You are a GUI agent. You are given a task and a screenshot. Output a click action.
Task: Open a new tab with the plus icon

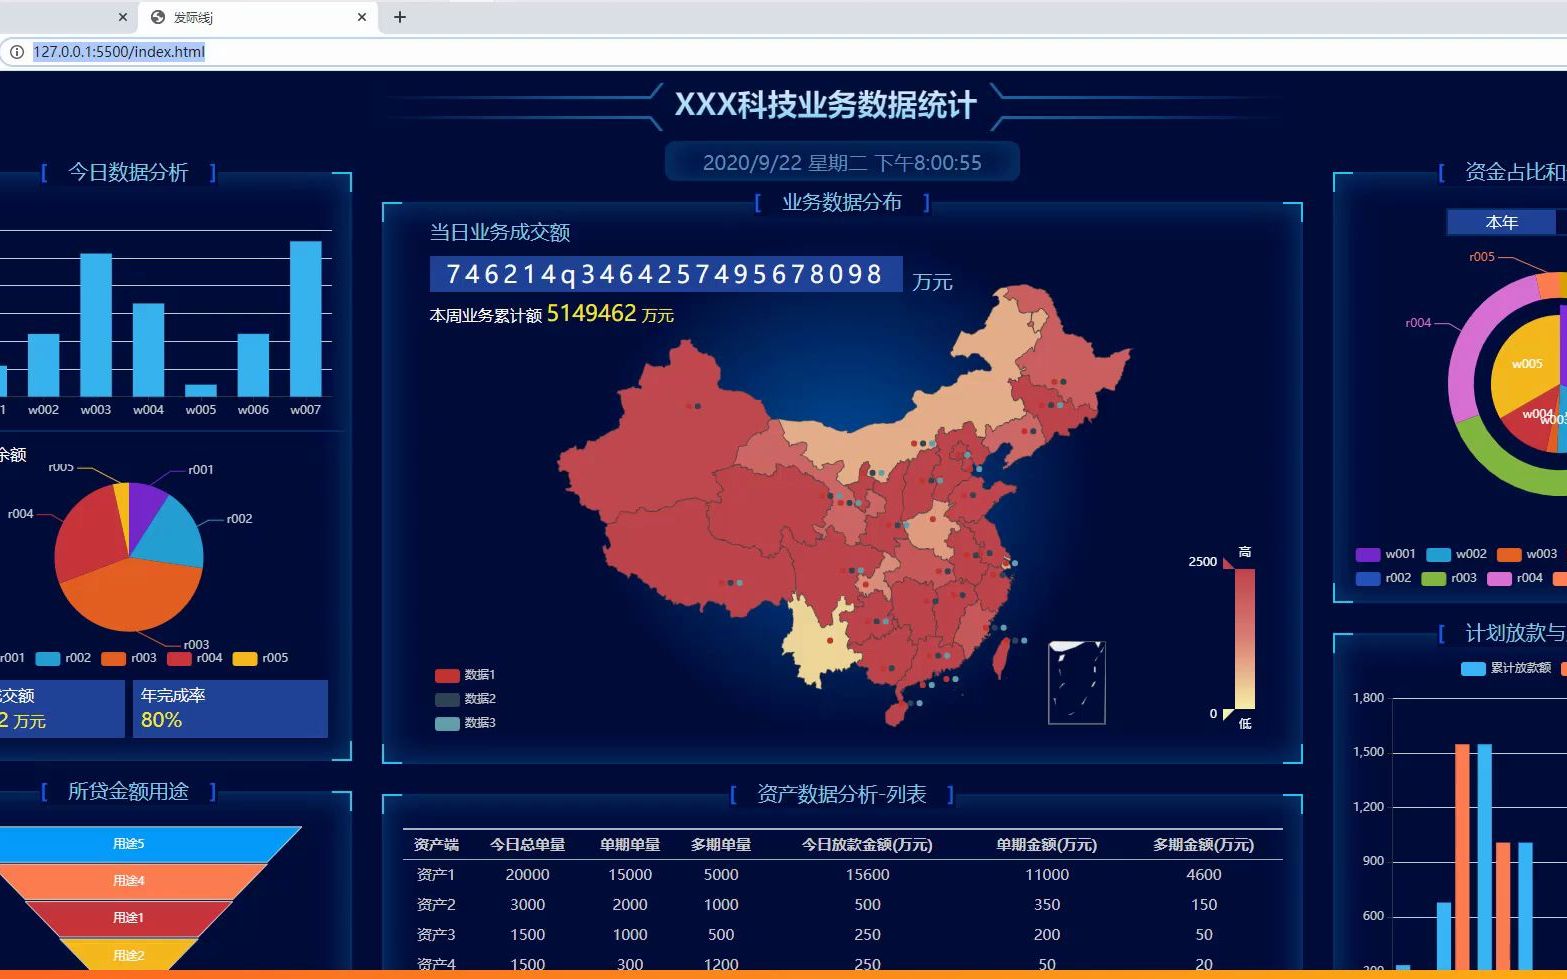click(x=398, y=16)
